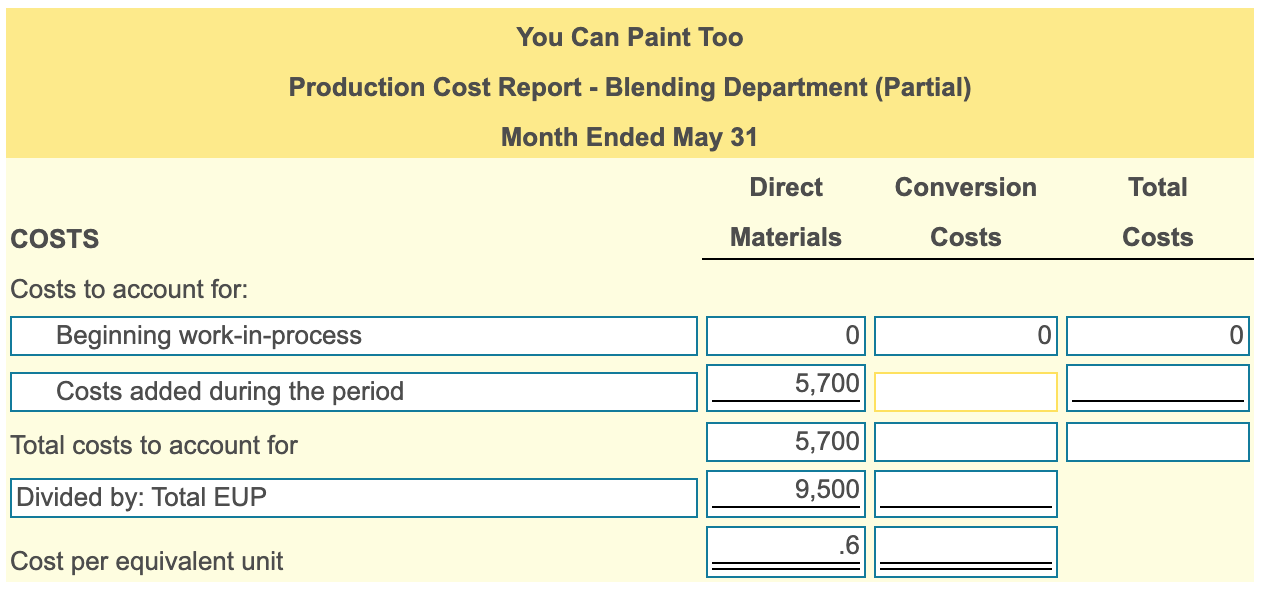Select the Beginning work-in-process row label

tap(352, 335)
